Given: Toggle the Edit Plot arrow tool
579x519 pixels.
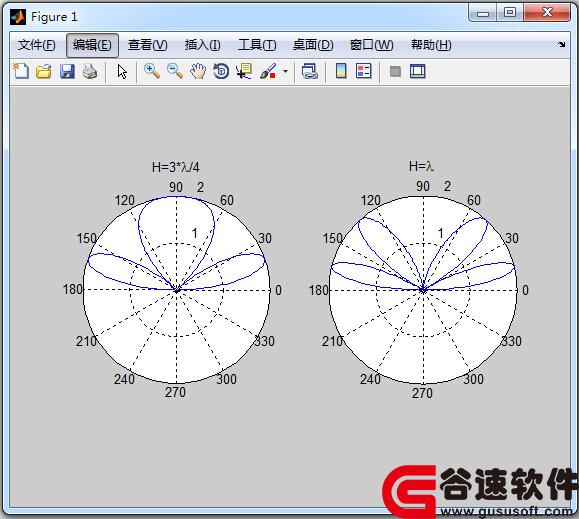Looking at the screenshot, I should point(122,72).
